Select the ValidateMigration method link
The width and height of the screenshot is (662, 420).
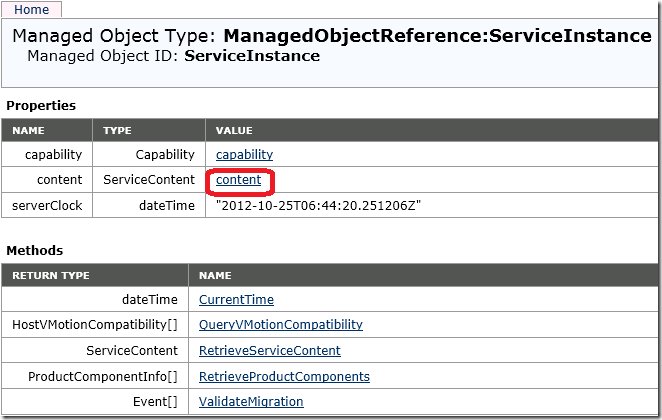tap(251, 402)
